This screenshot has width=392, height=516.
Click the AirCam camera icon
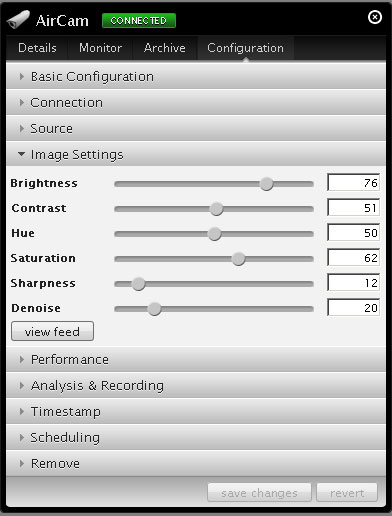coord(18,20)
